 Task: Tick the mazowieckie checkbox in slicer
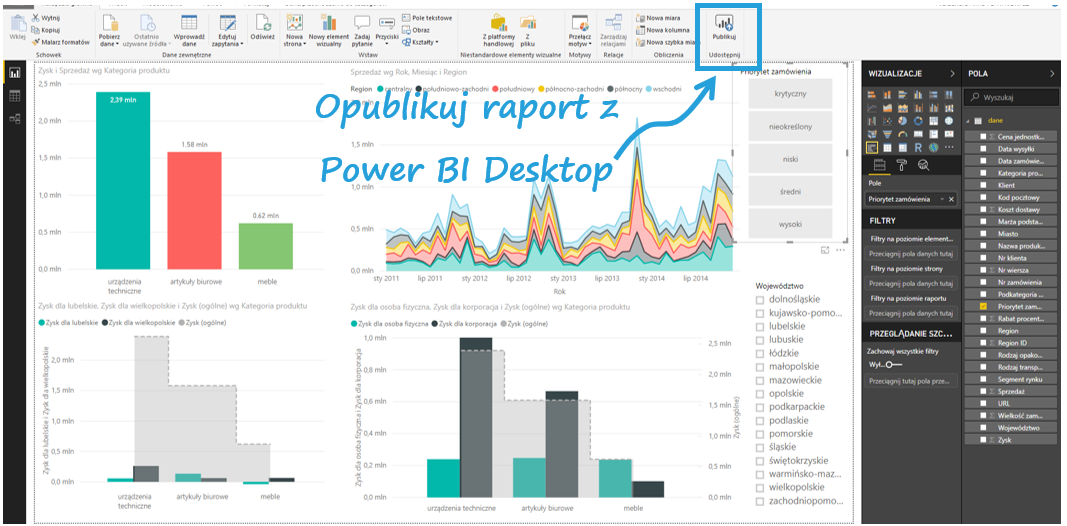pos(760,380)
